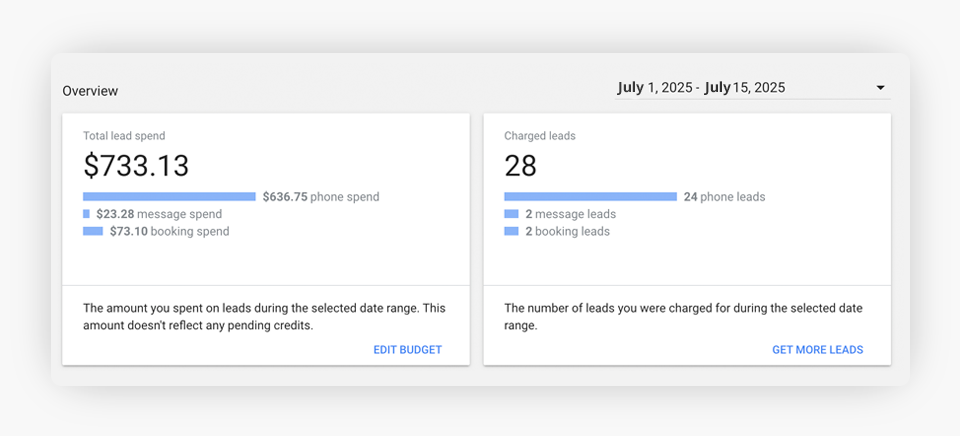Click the phone leads blue bar

[590, 197]
